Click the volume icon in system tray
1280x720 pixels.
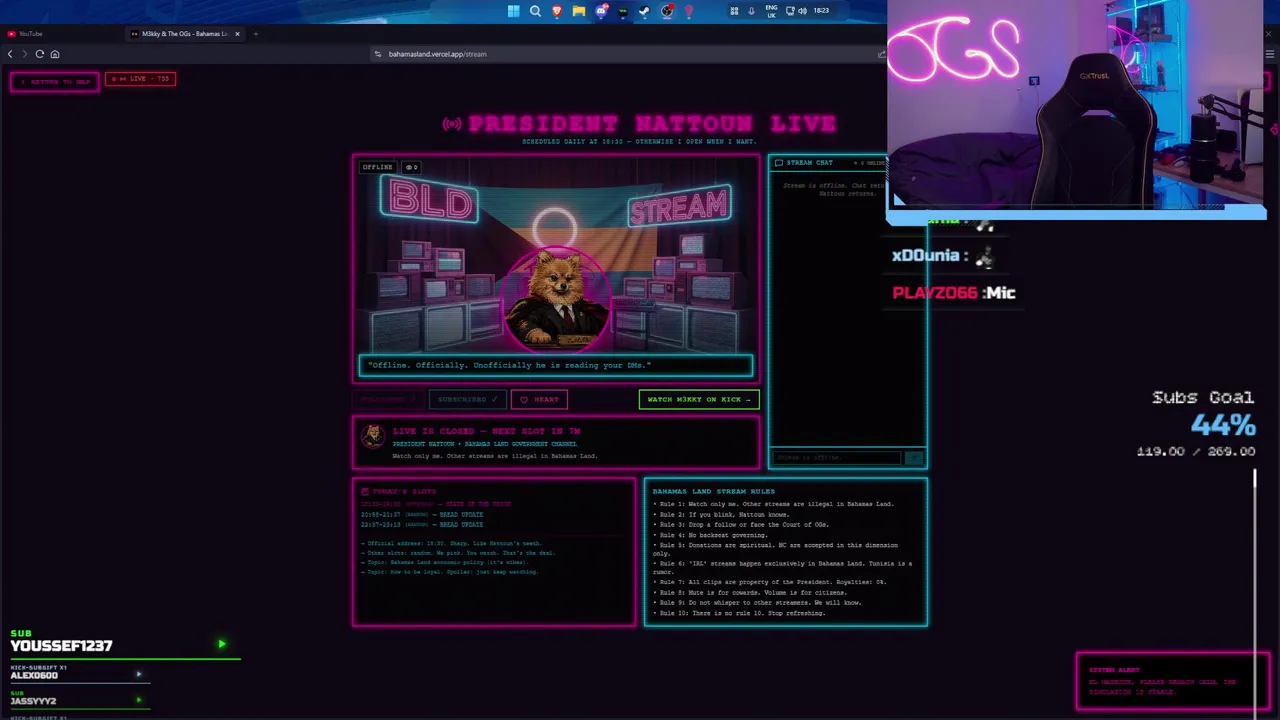coord(802,11)
